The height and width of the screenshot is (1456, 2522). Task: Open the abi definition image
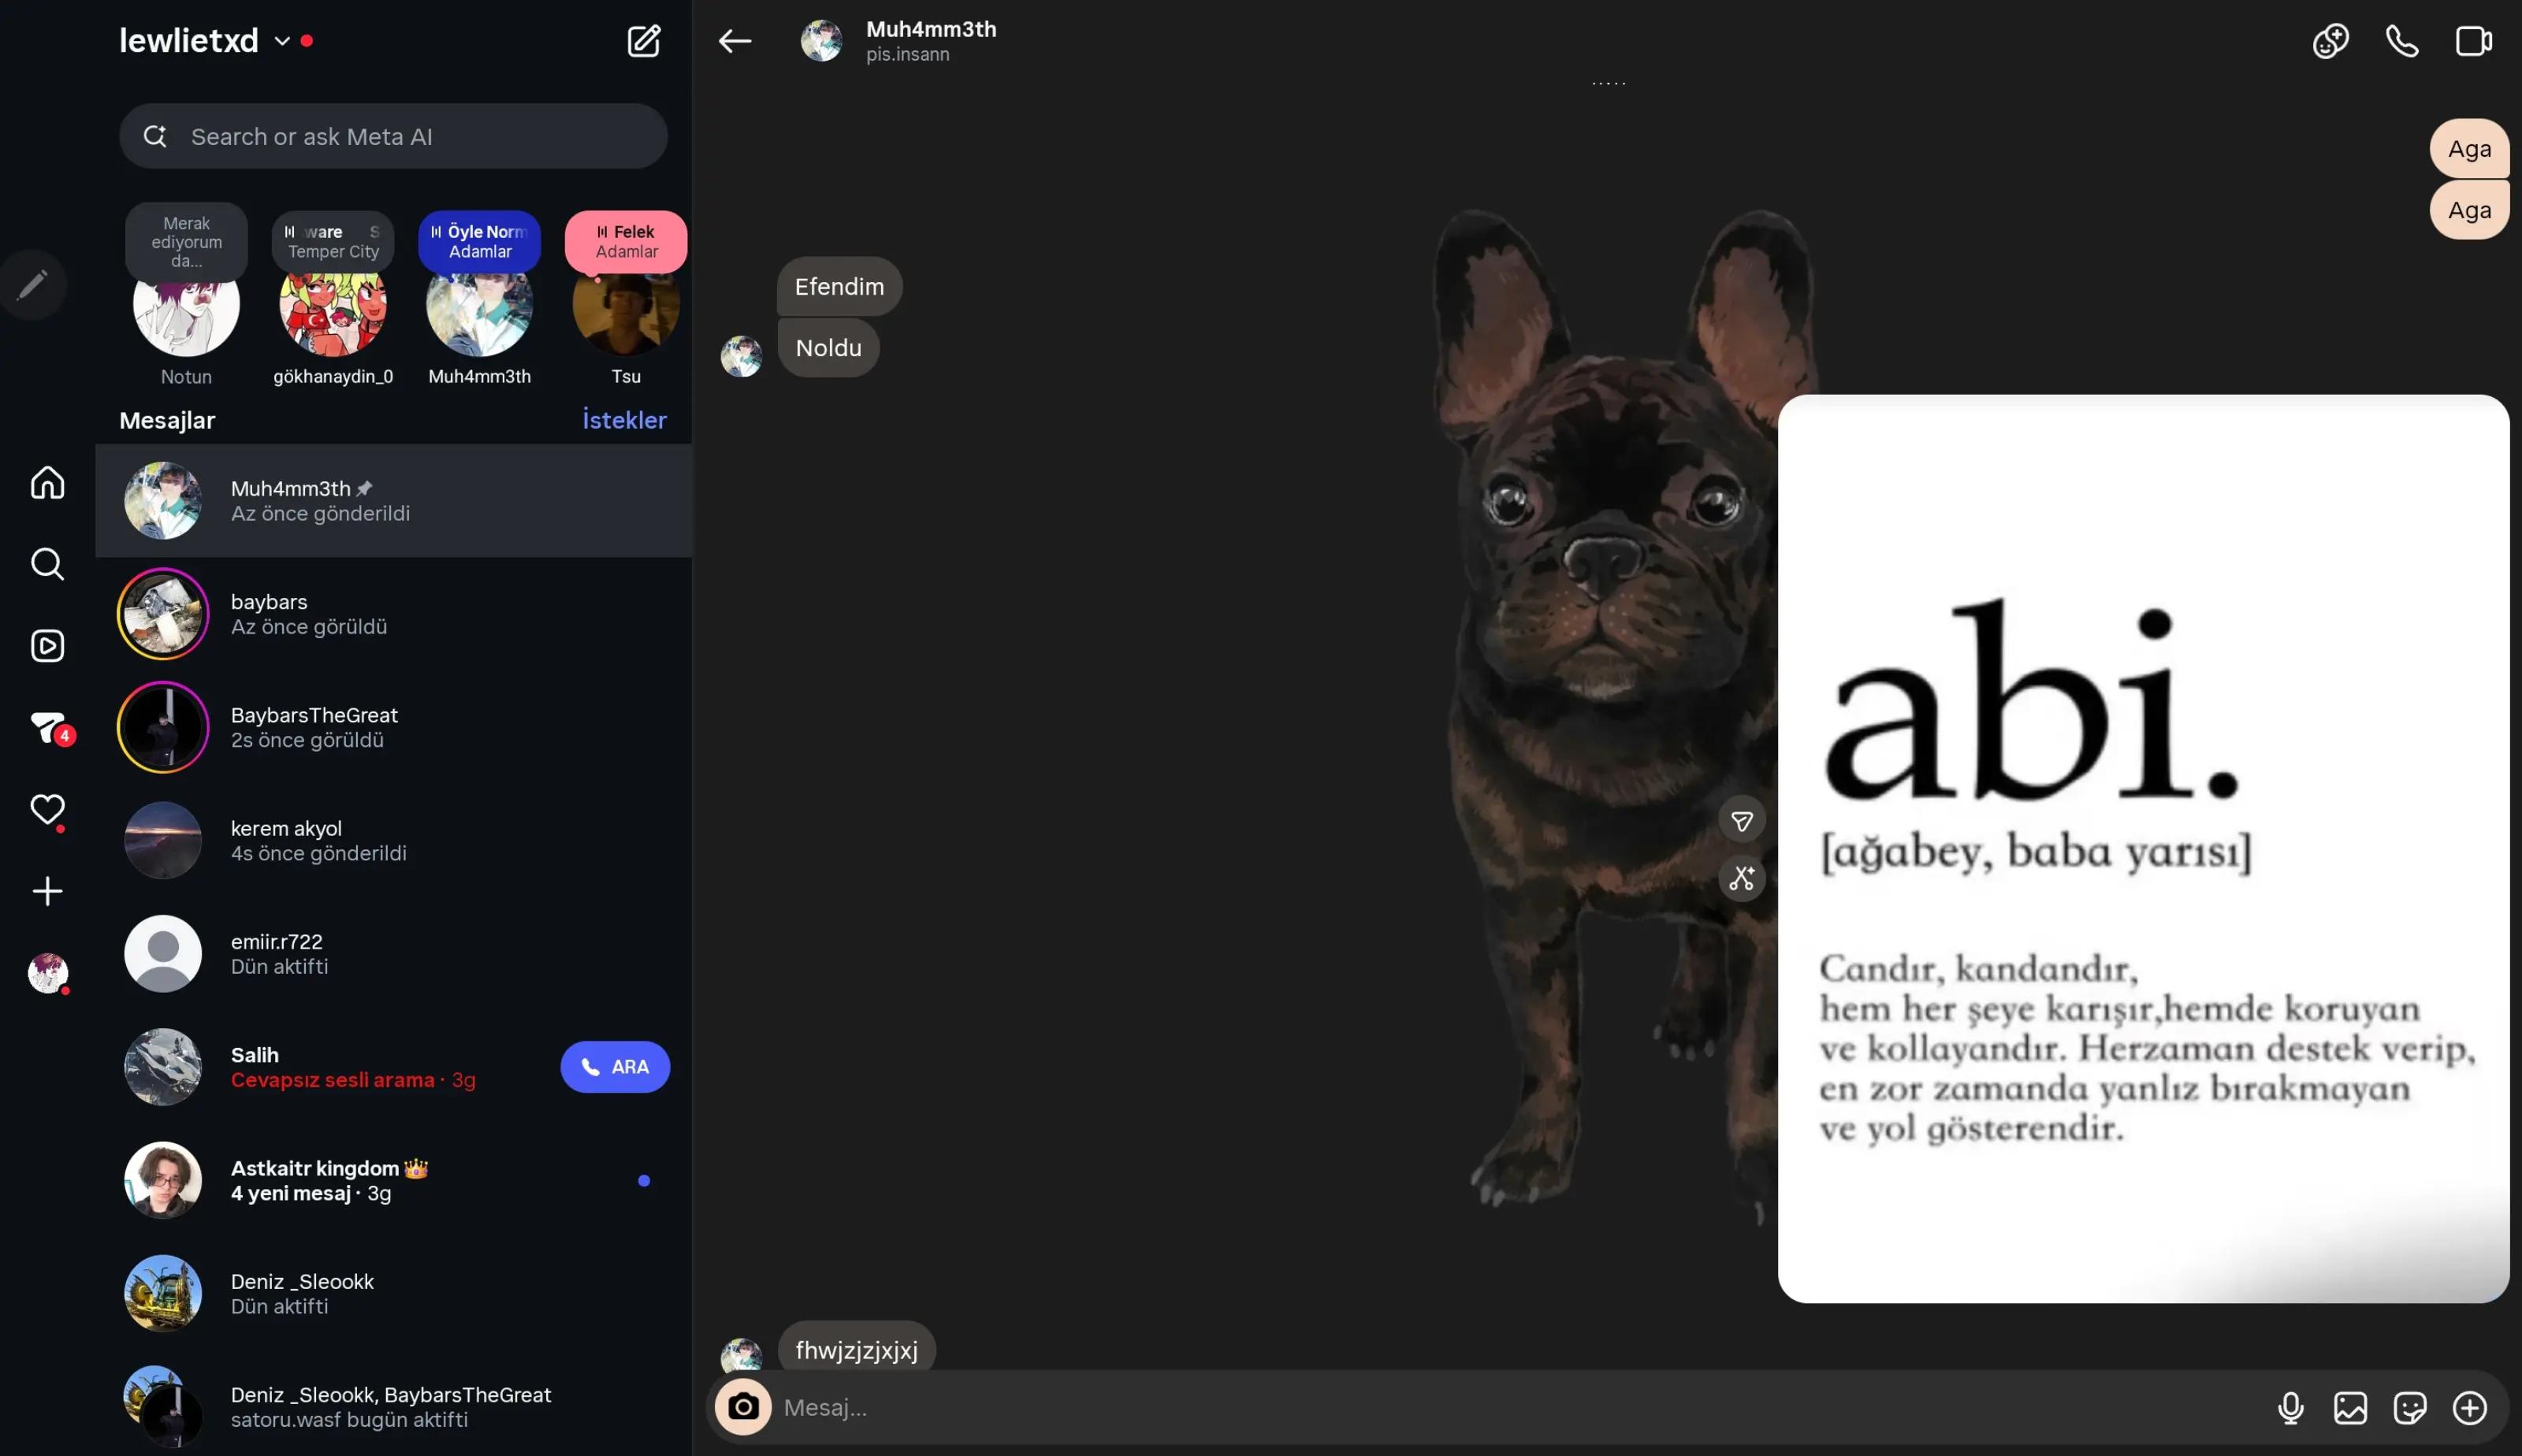2143,848
